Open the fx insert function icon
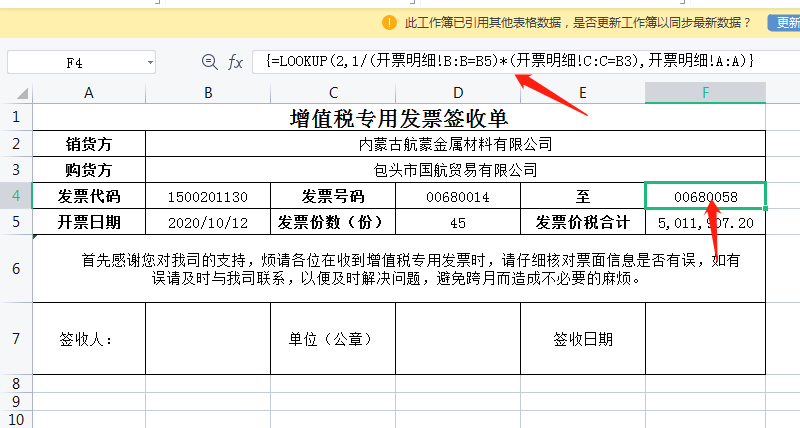 pyautogui.click(x=235, y=62)
